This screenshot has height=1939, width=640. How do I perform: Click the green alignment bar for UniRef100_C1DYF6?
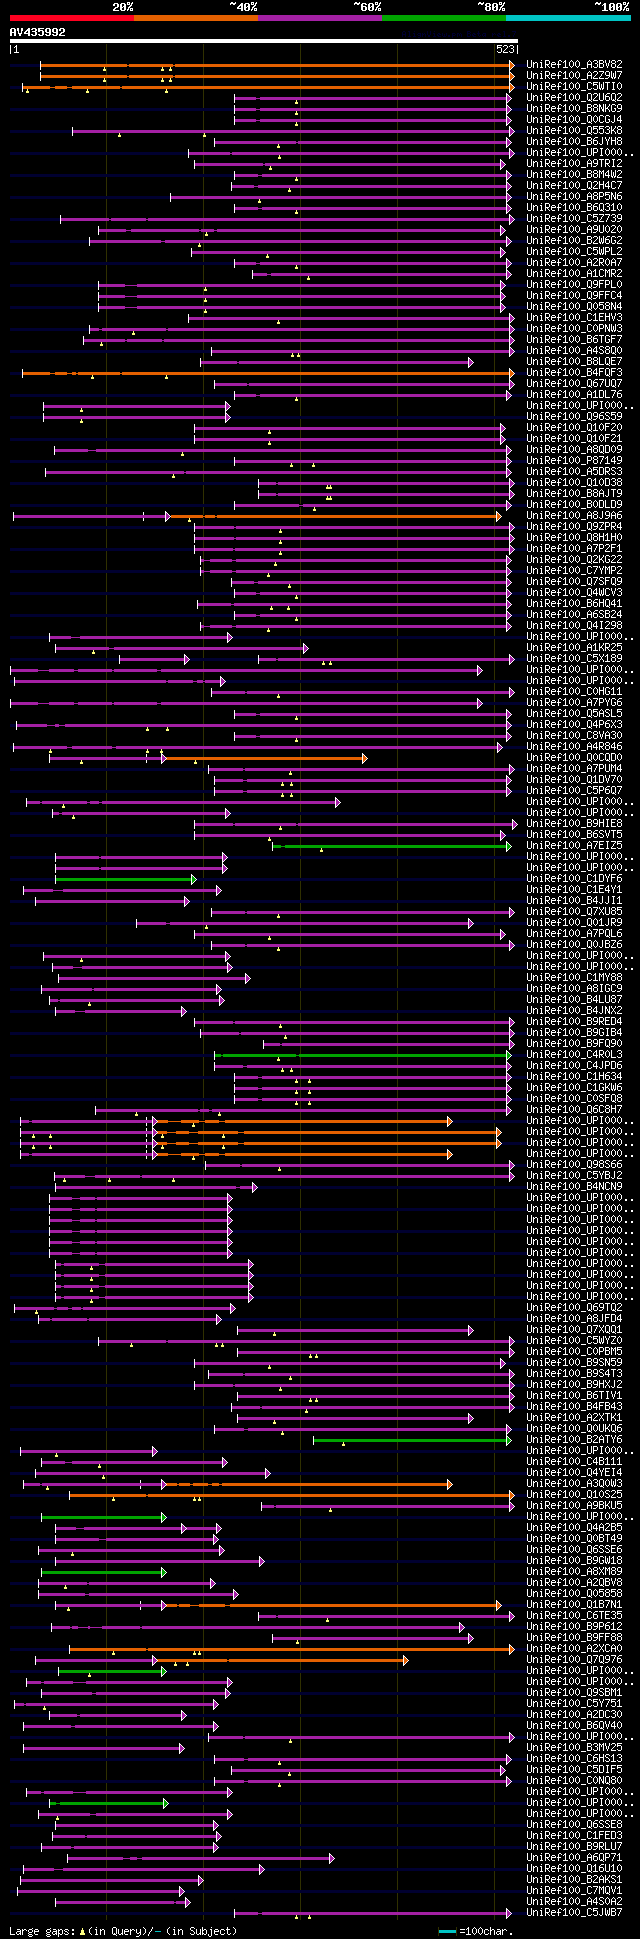(x=125, y=878)
